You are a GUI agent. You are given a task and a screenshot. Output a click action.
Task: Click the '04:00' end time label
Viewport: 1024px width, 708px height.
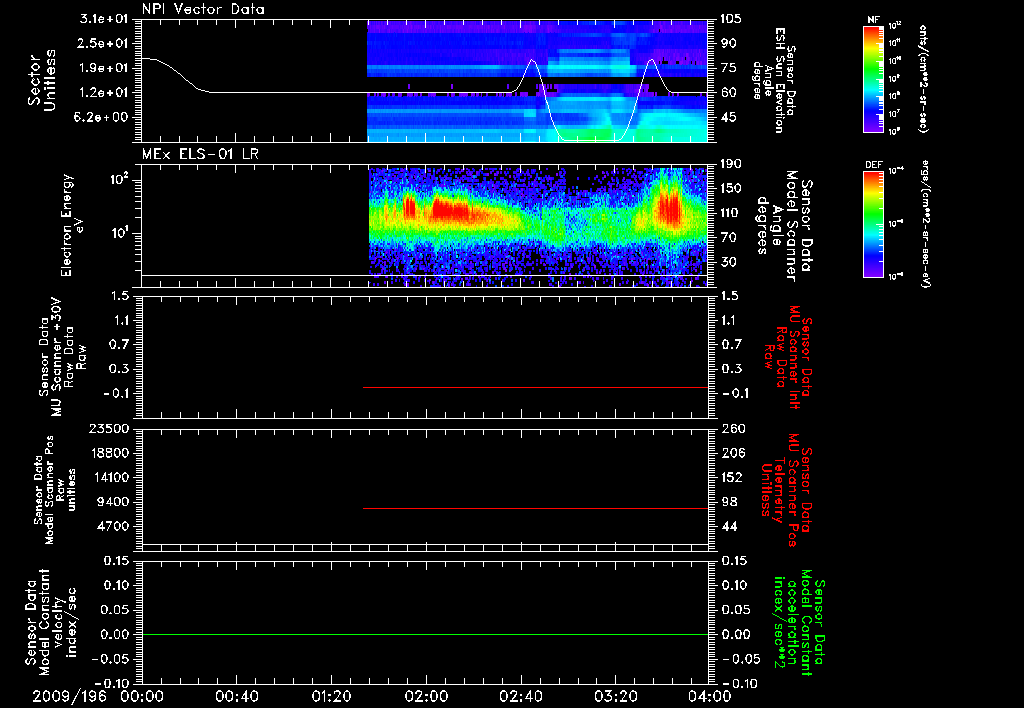point(710,697)
